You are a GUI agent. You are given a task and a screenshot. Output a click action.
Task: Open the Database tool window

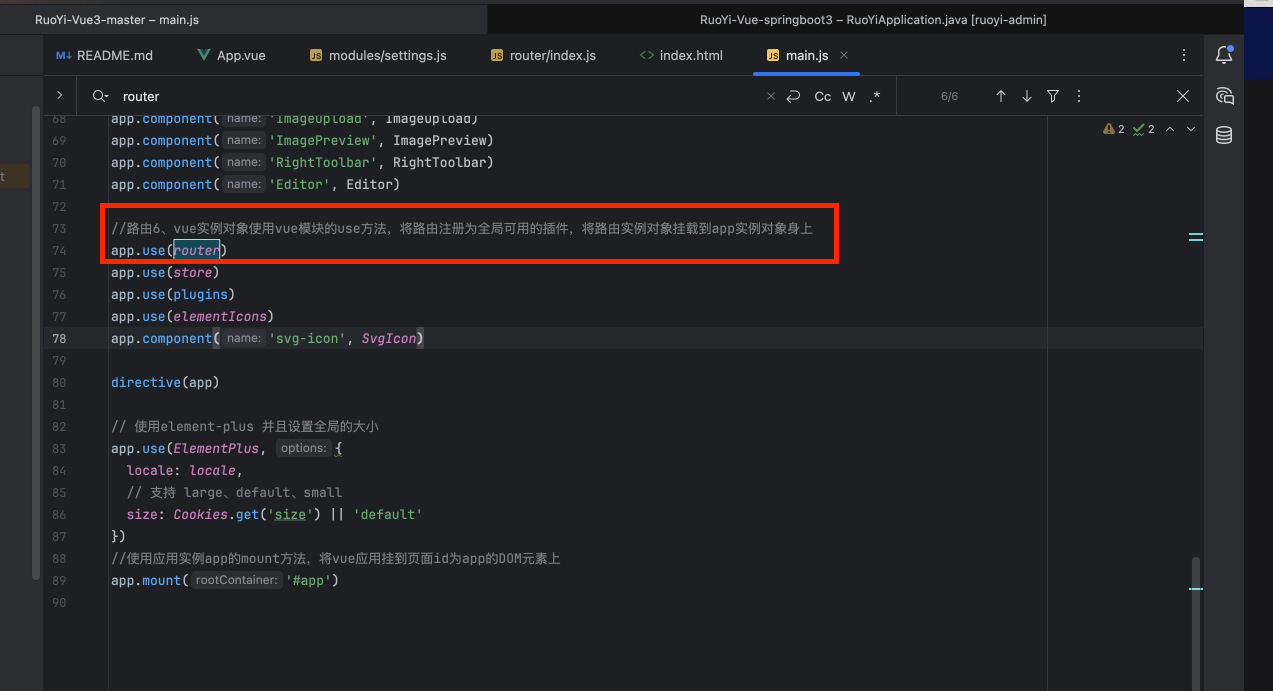point(1224,136)
